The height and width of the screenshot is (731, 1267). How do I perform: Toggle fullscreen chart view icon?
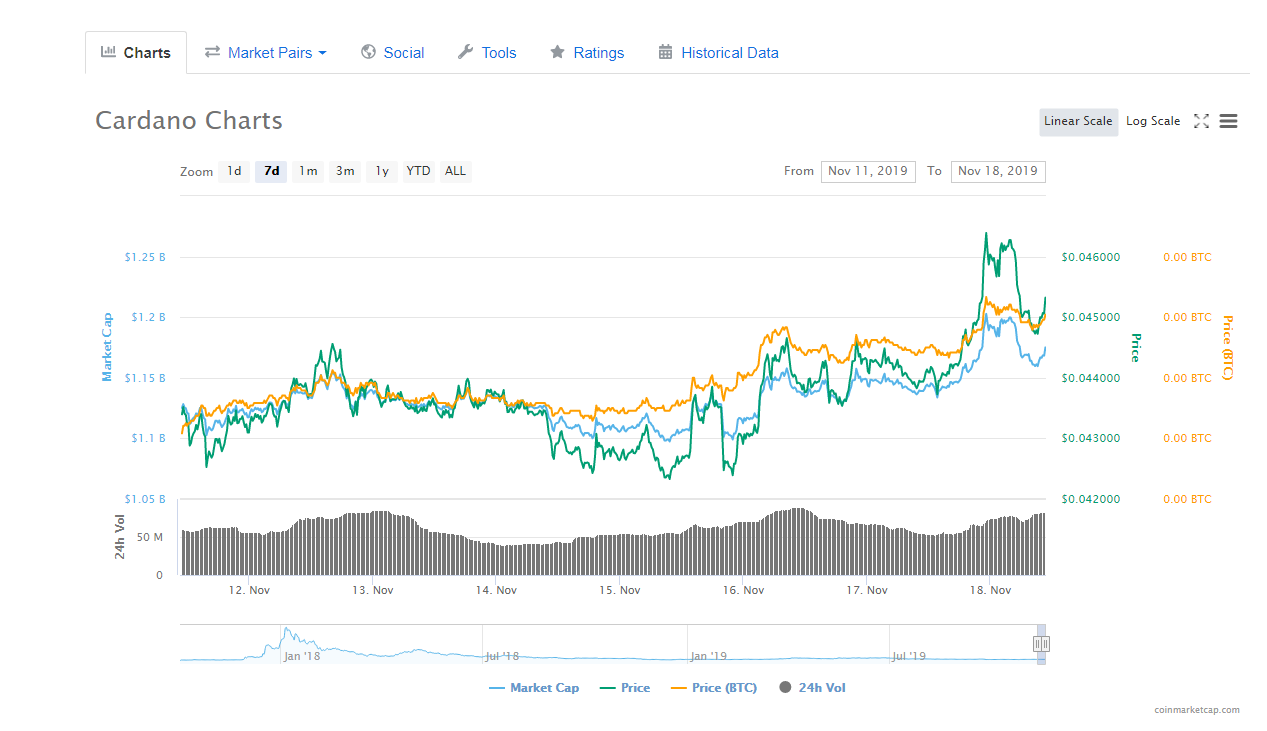coord(1201,121)
